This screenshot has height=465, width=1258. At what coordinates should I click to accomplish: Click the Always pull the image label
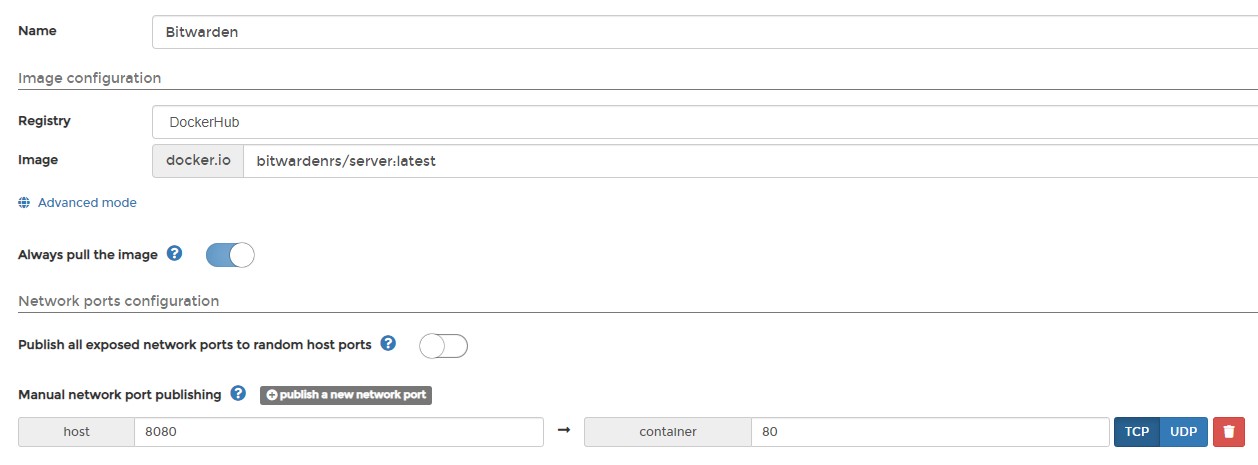click(88, 255)
